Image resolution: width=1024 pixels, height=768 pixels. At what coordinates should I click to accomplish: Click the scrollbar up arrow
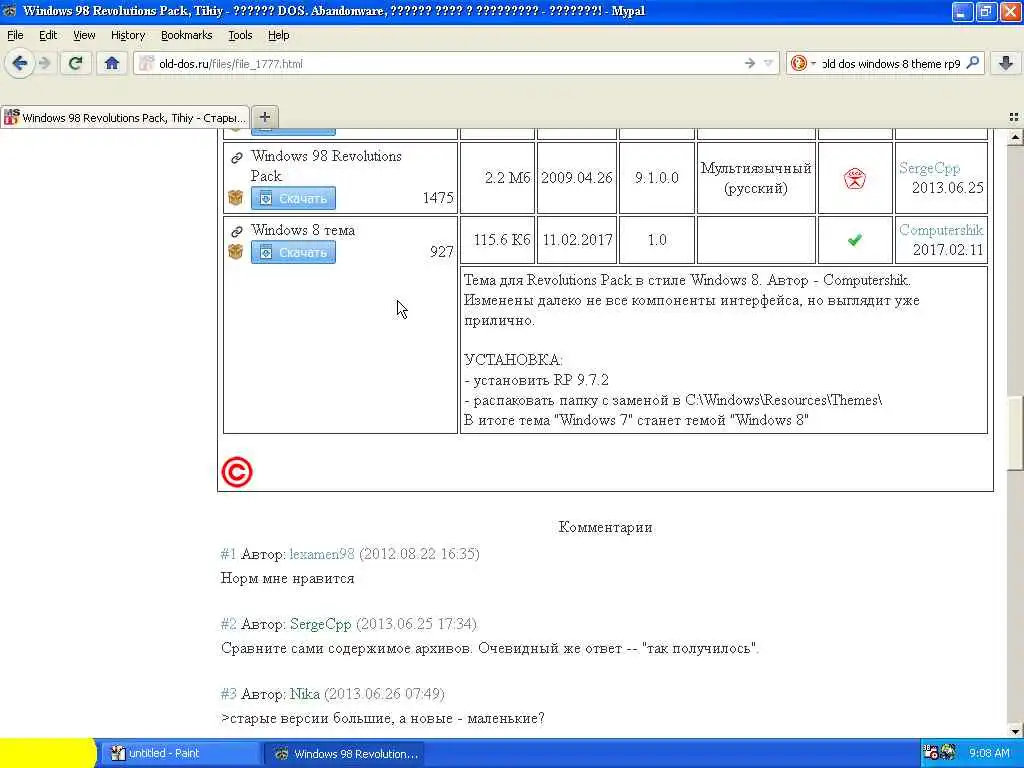click(x=1015, y=137)
